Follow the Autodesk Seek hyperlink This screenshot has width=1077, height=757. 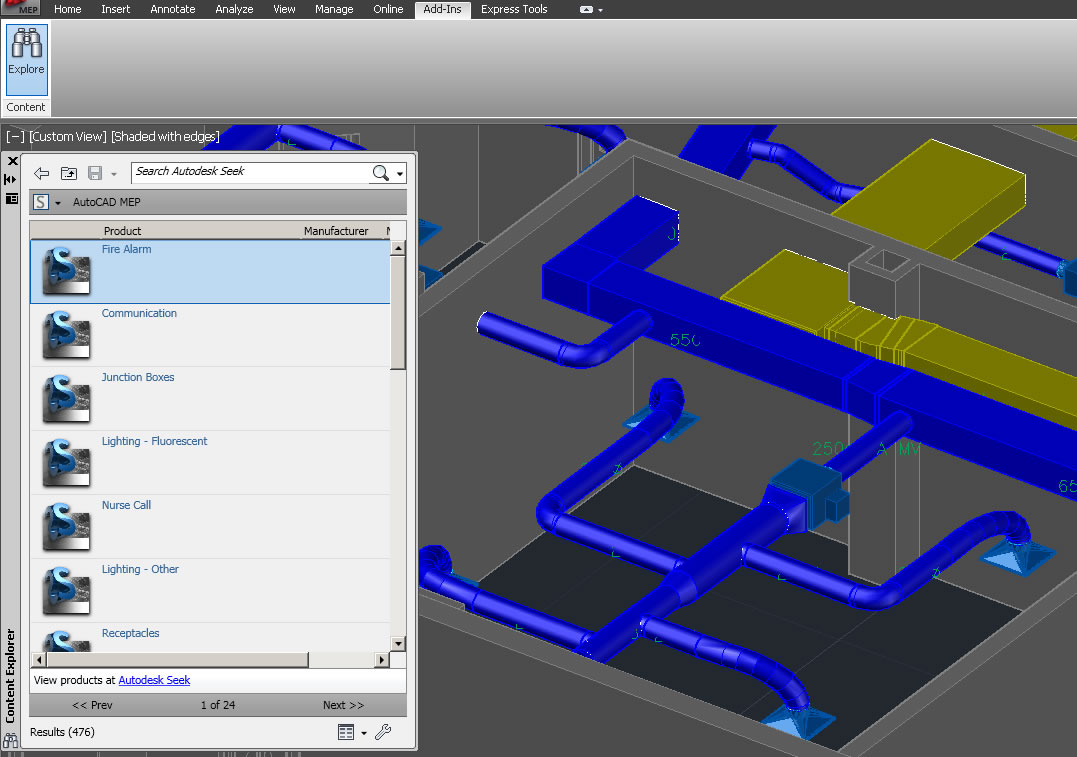coord(155,680)
